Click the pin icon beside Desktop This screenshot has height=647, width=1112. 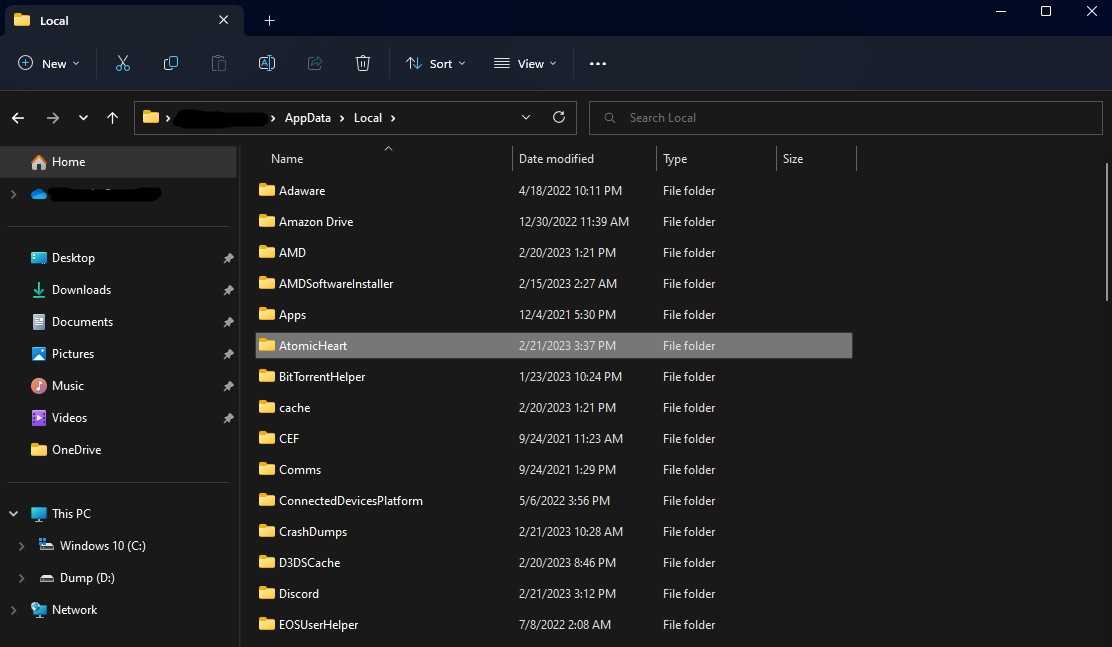228,258
